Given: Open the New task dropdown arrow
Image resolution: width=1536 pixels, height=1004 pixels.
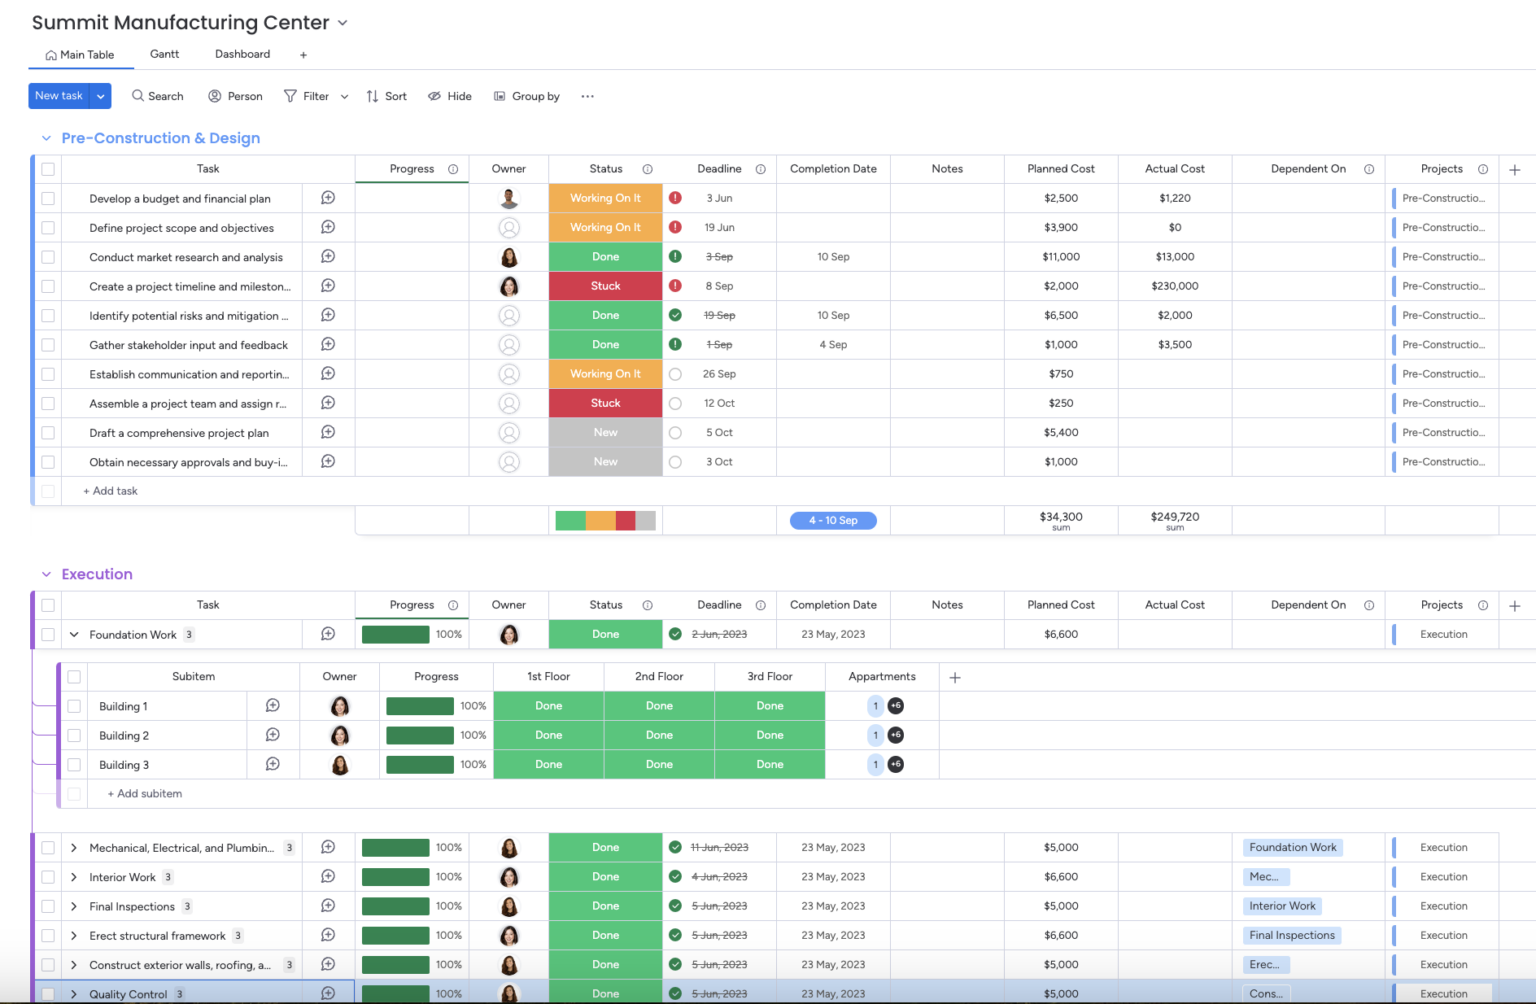Looking at the screenshot, I should pos(101,96).
